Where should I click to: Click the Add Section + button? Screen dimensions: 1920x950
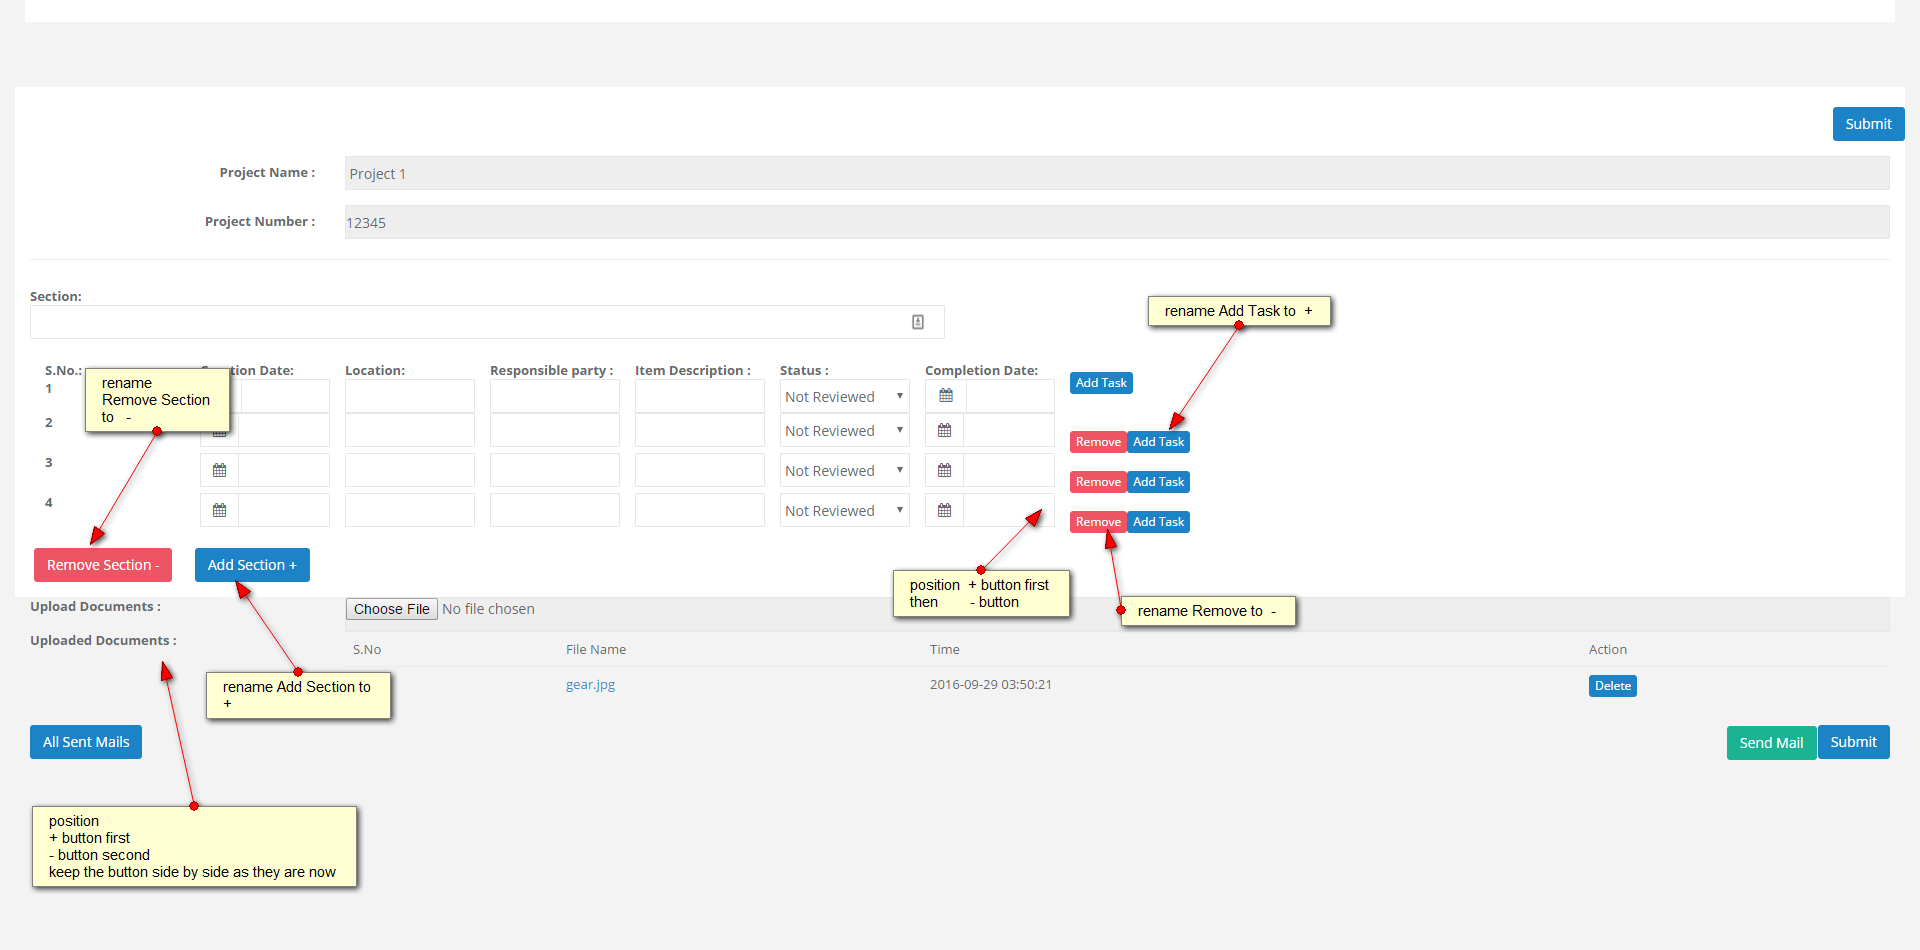[x=252, y=565]
